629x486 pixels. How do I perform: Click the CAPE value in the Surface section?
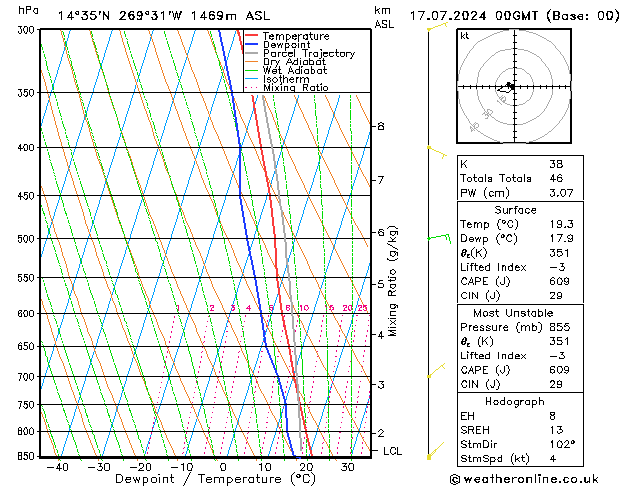(559, 281)
